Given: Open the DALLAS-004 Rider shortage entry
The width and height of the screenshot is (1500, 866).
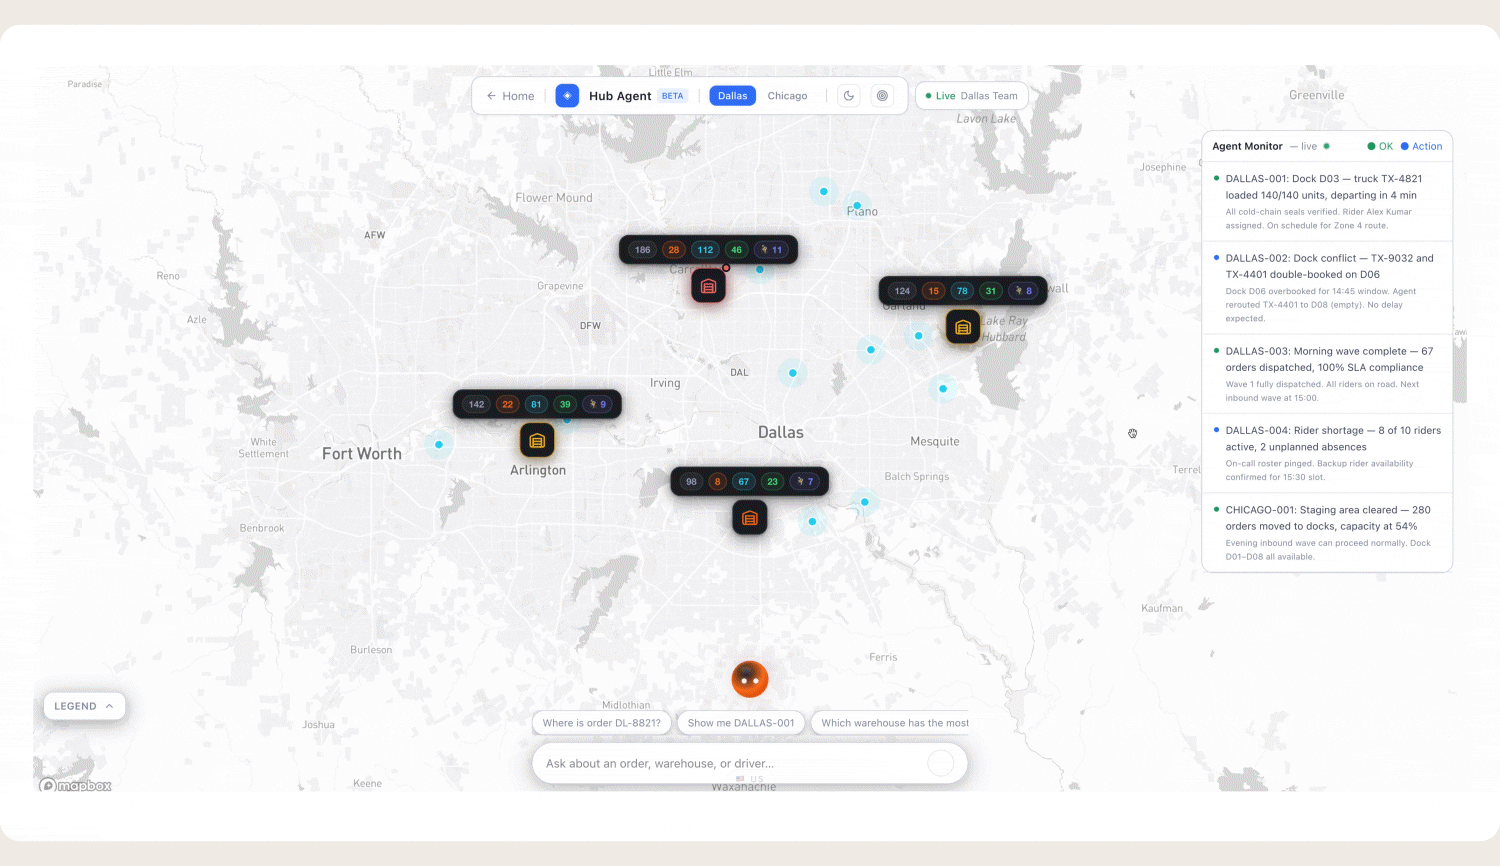Looking at the screenshot, I should pos(1327,453).
